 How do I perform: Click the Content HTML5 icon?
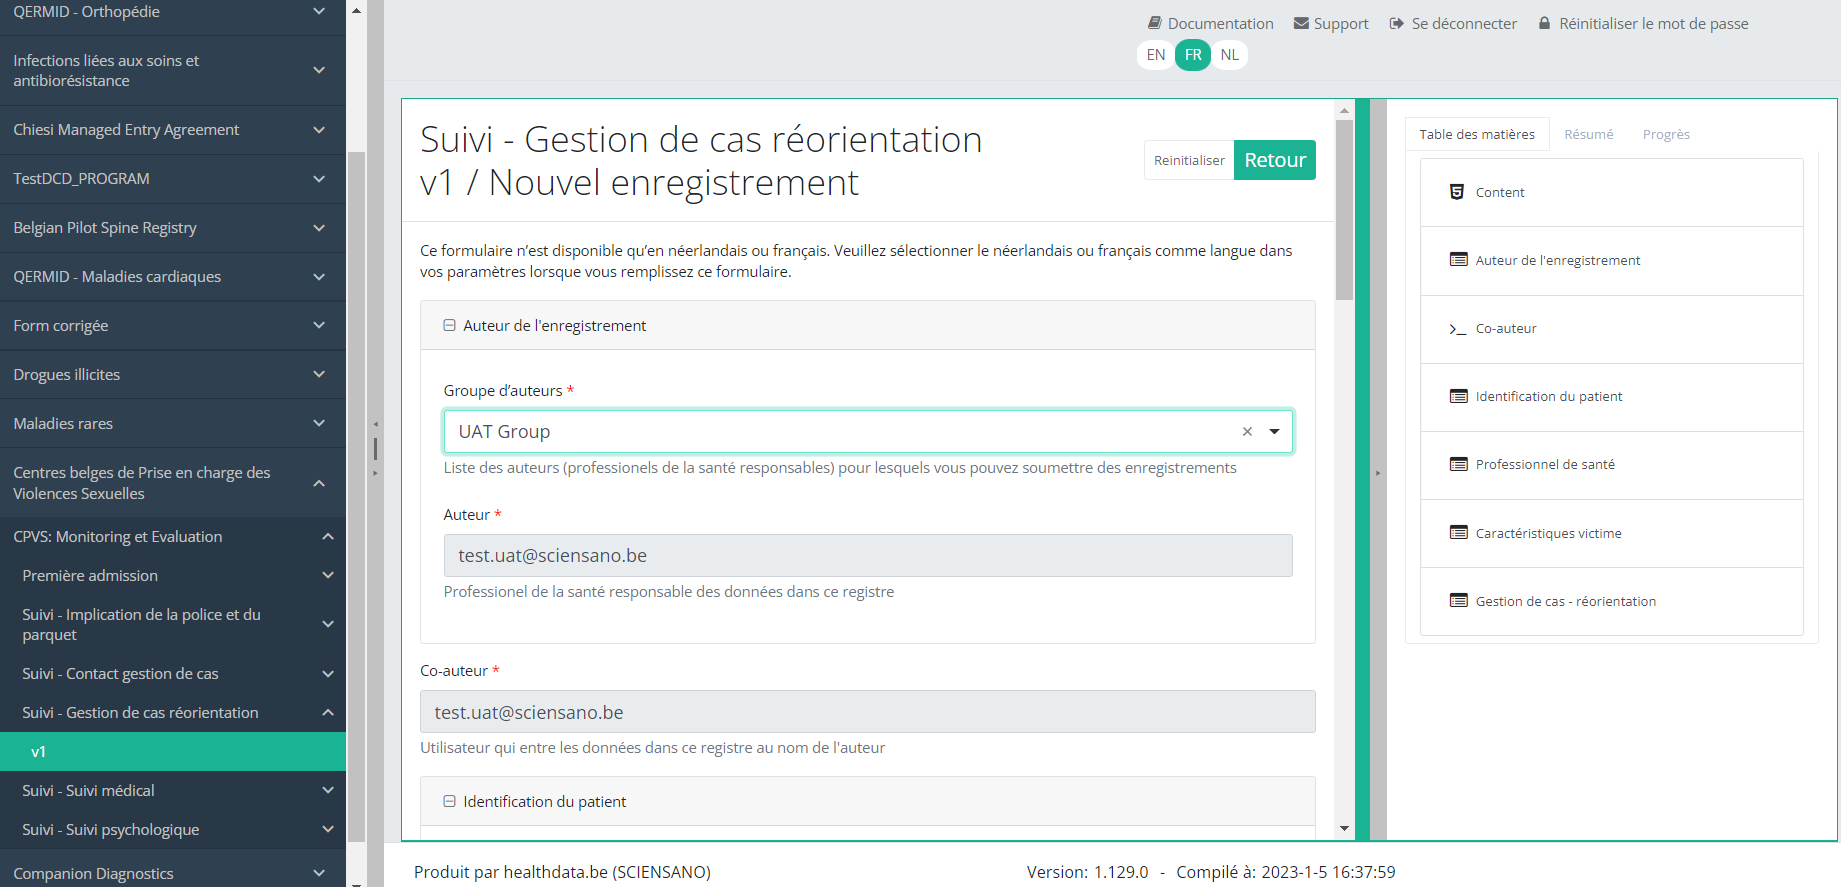tap(1457, 192)
